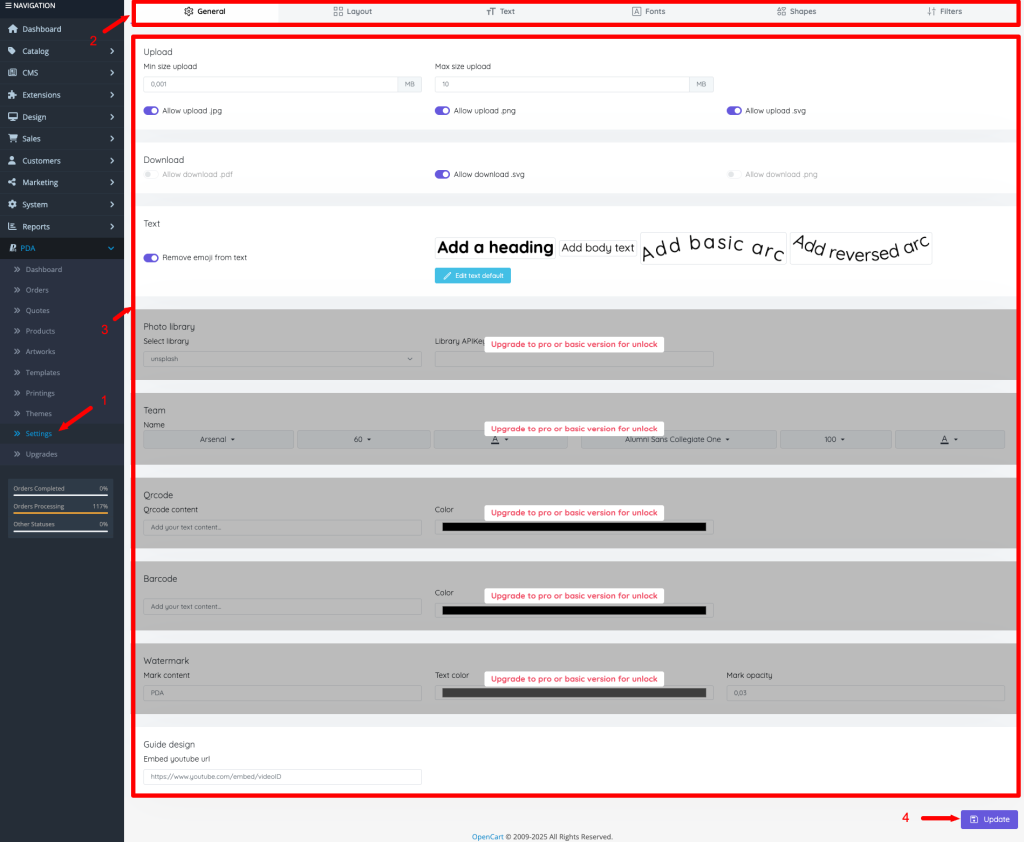1024x842 pixels.
Task: Click the Reports chart icon
Action: click(x=12, y=226)
